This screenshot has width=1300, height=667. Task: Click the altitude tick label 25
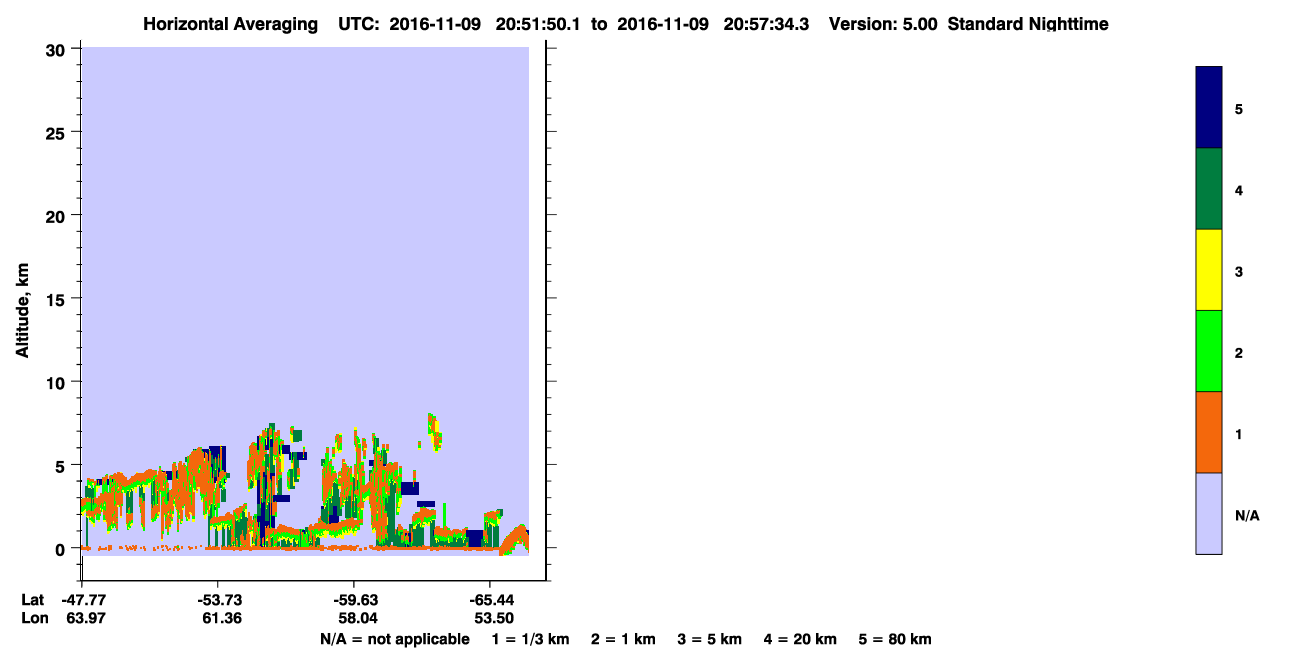[x=58, y=132]
